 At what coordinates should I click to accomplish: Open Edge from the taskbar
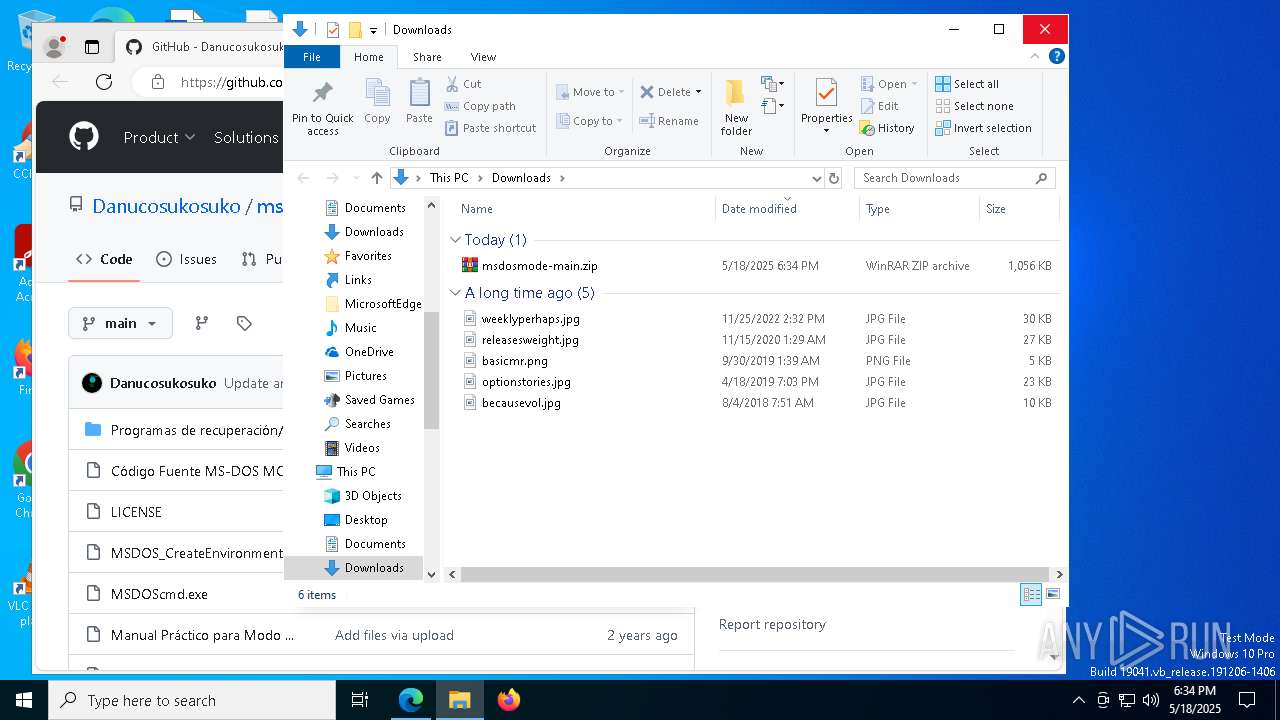click(411, 700)
